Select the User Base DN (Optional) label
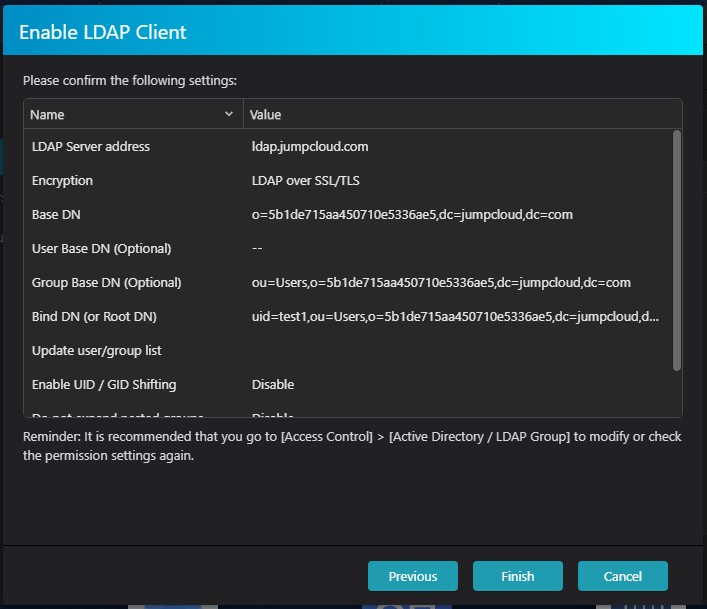 pyautogui.click(x=101, y=248)
